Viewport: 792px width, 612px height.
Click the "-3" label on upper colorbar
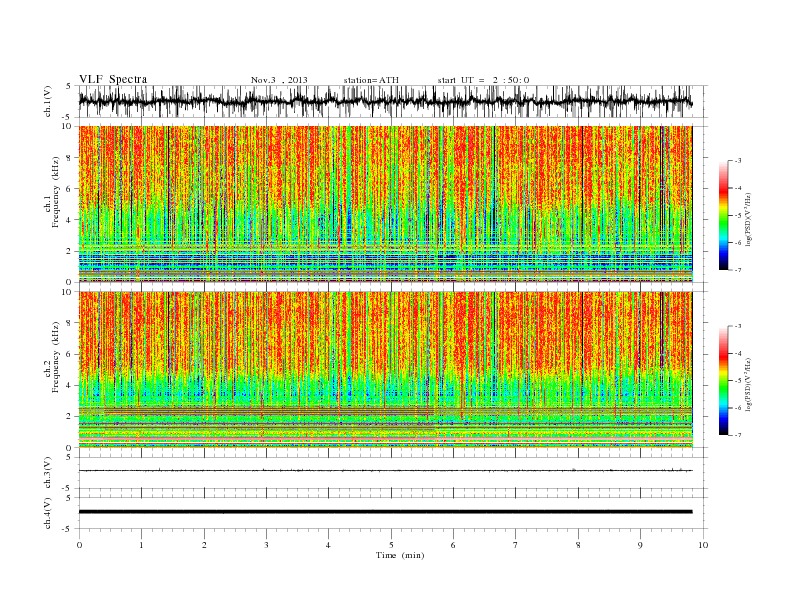737,161
